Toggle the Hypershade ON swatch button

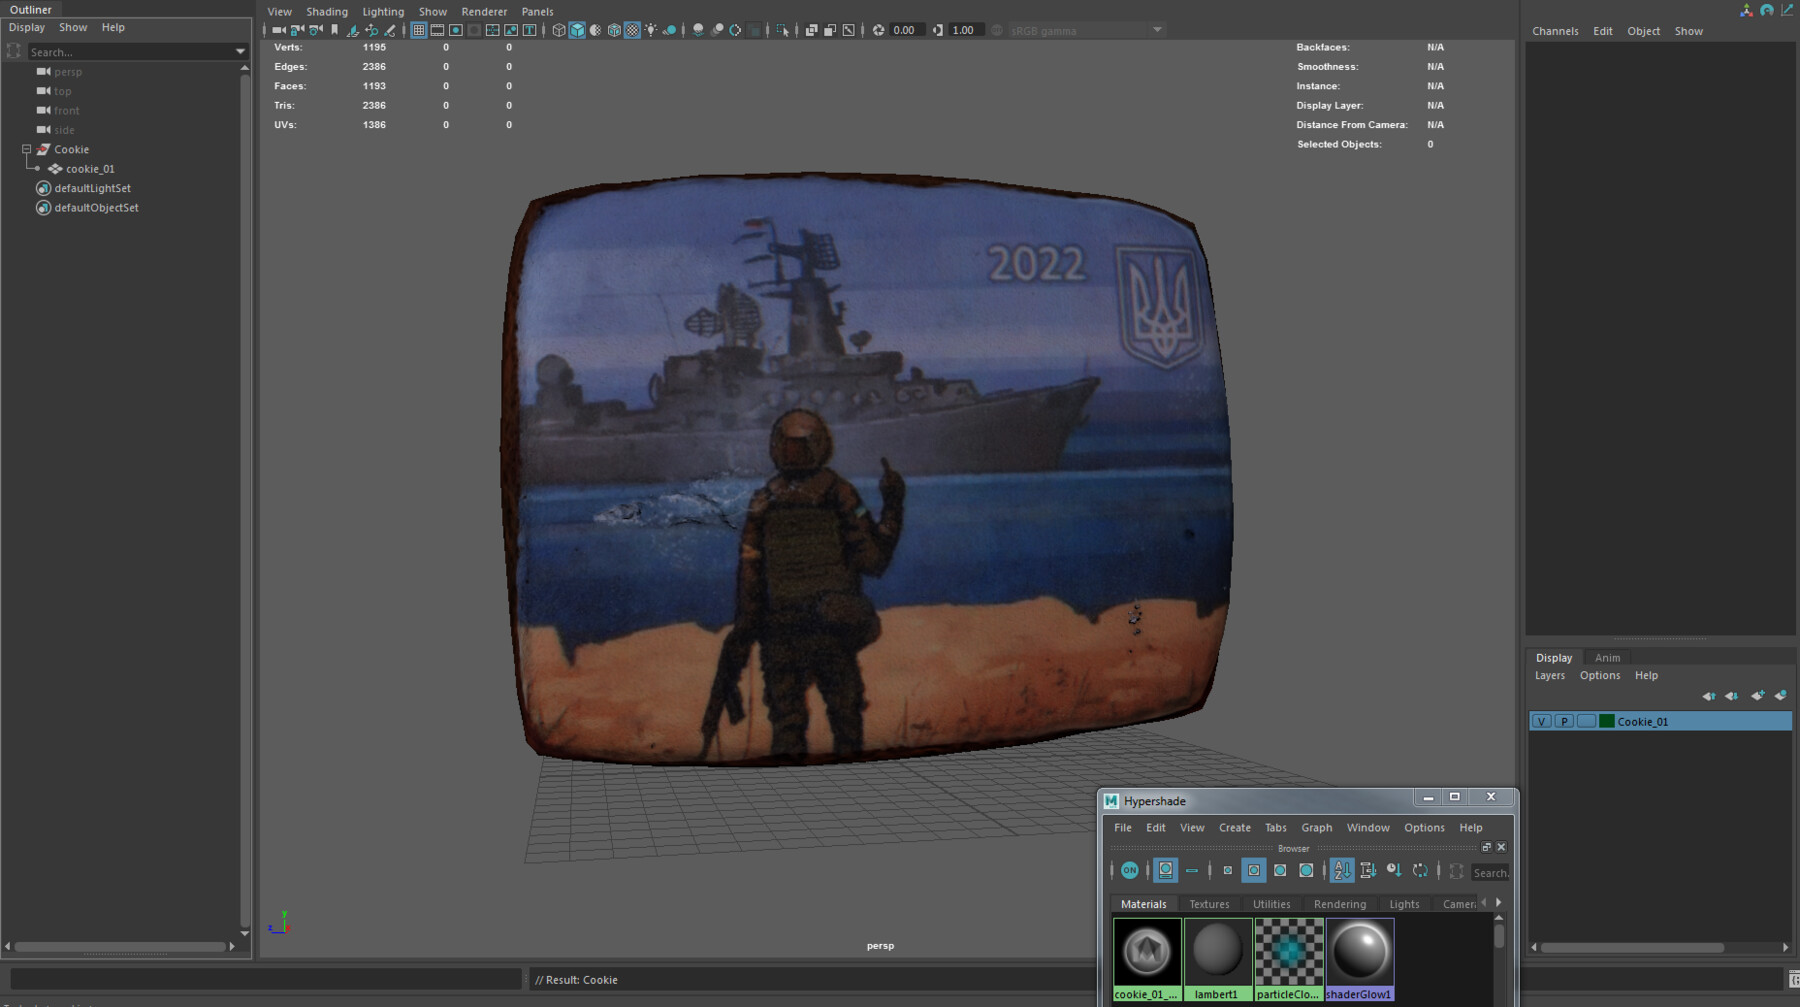click(x=1129, y=871)
